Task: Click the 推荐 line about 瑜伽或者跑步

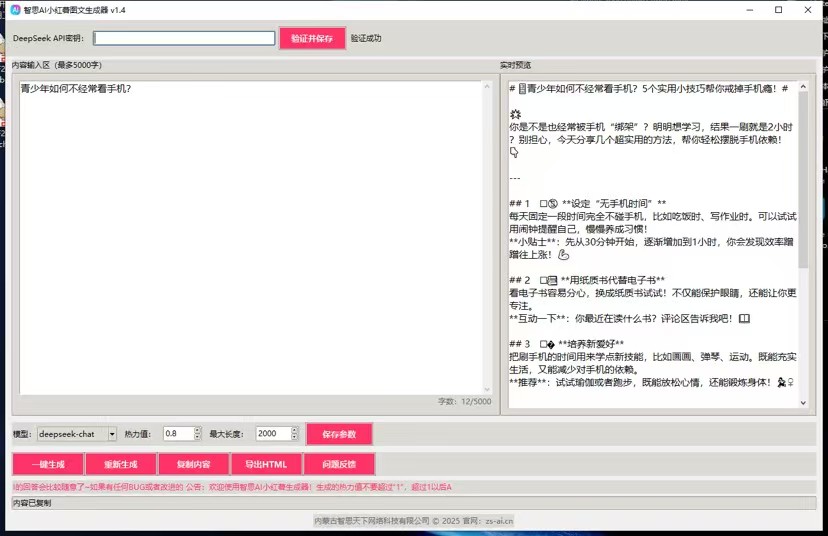Action: pyautogui.click(x=652, y=382)
